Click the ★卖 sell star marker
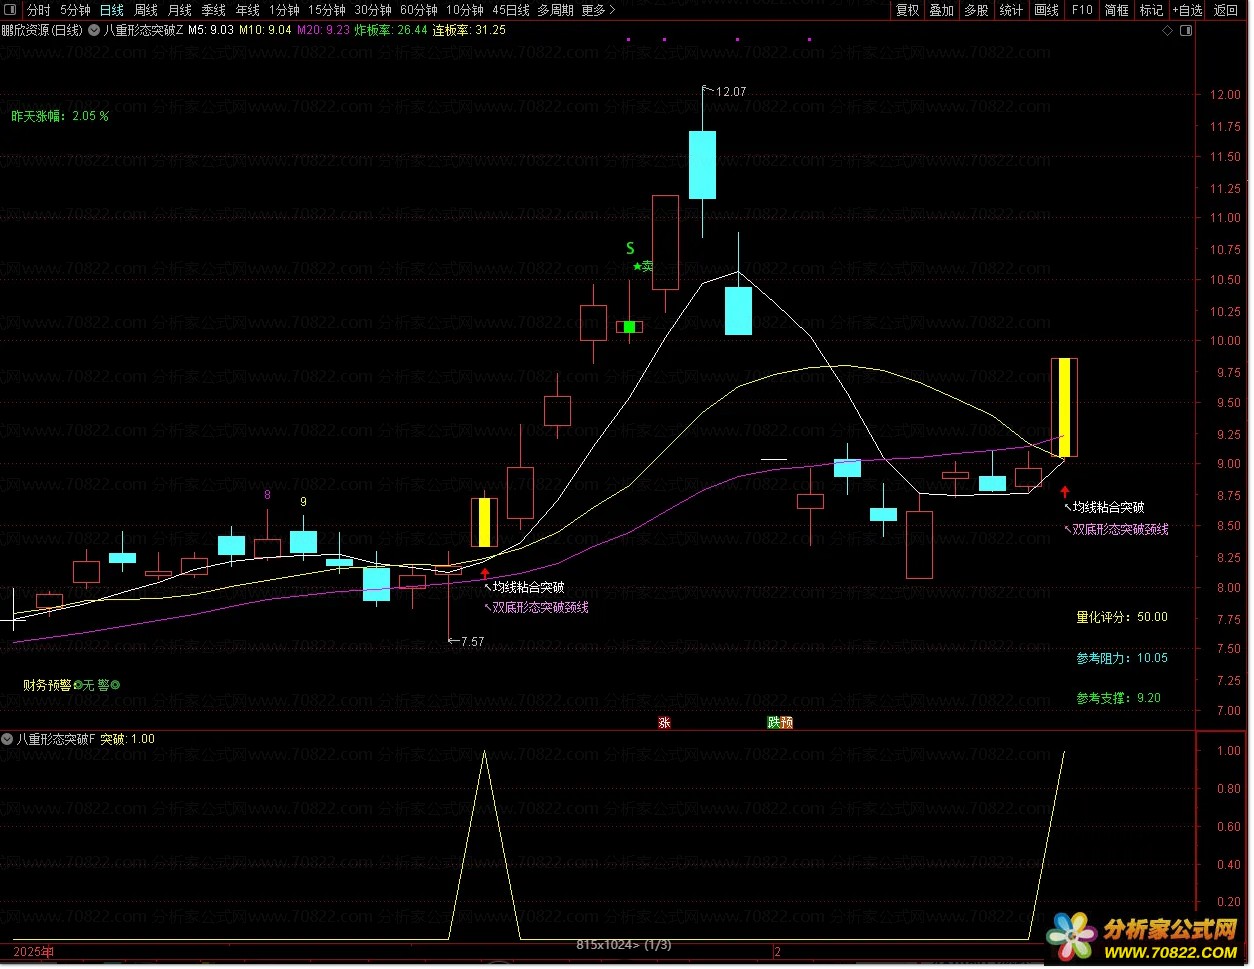1254x969 pixels. [x=643, y=266]
